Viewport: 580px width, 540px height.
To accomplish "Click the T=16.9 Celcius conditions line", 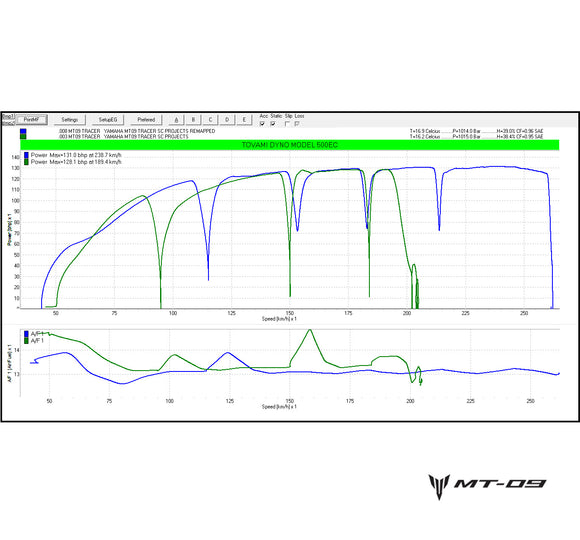I will (x=476, y=131).
